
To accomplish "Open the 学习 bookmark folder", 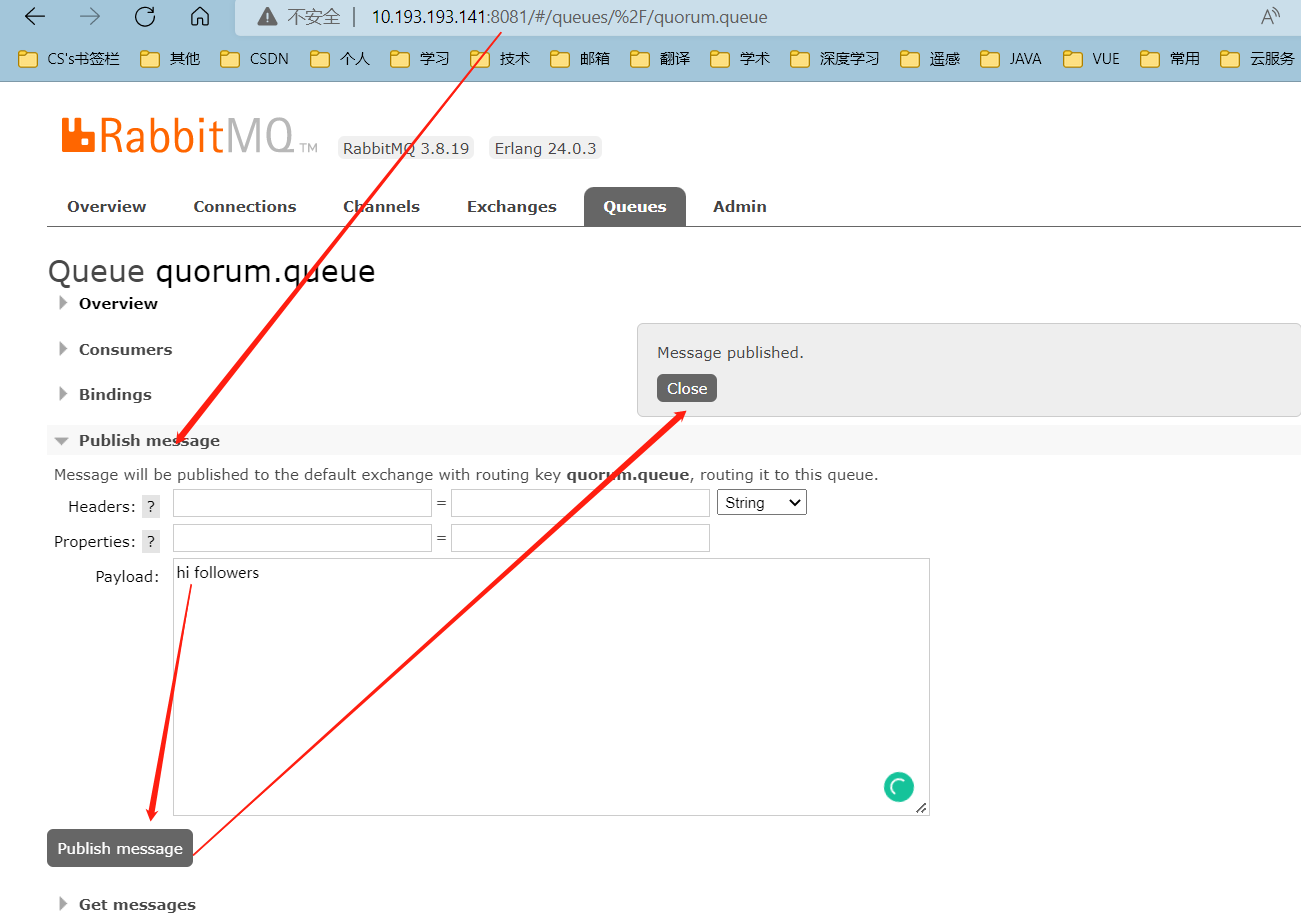I will [x=420, y=59].
